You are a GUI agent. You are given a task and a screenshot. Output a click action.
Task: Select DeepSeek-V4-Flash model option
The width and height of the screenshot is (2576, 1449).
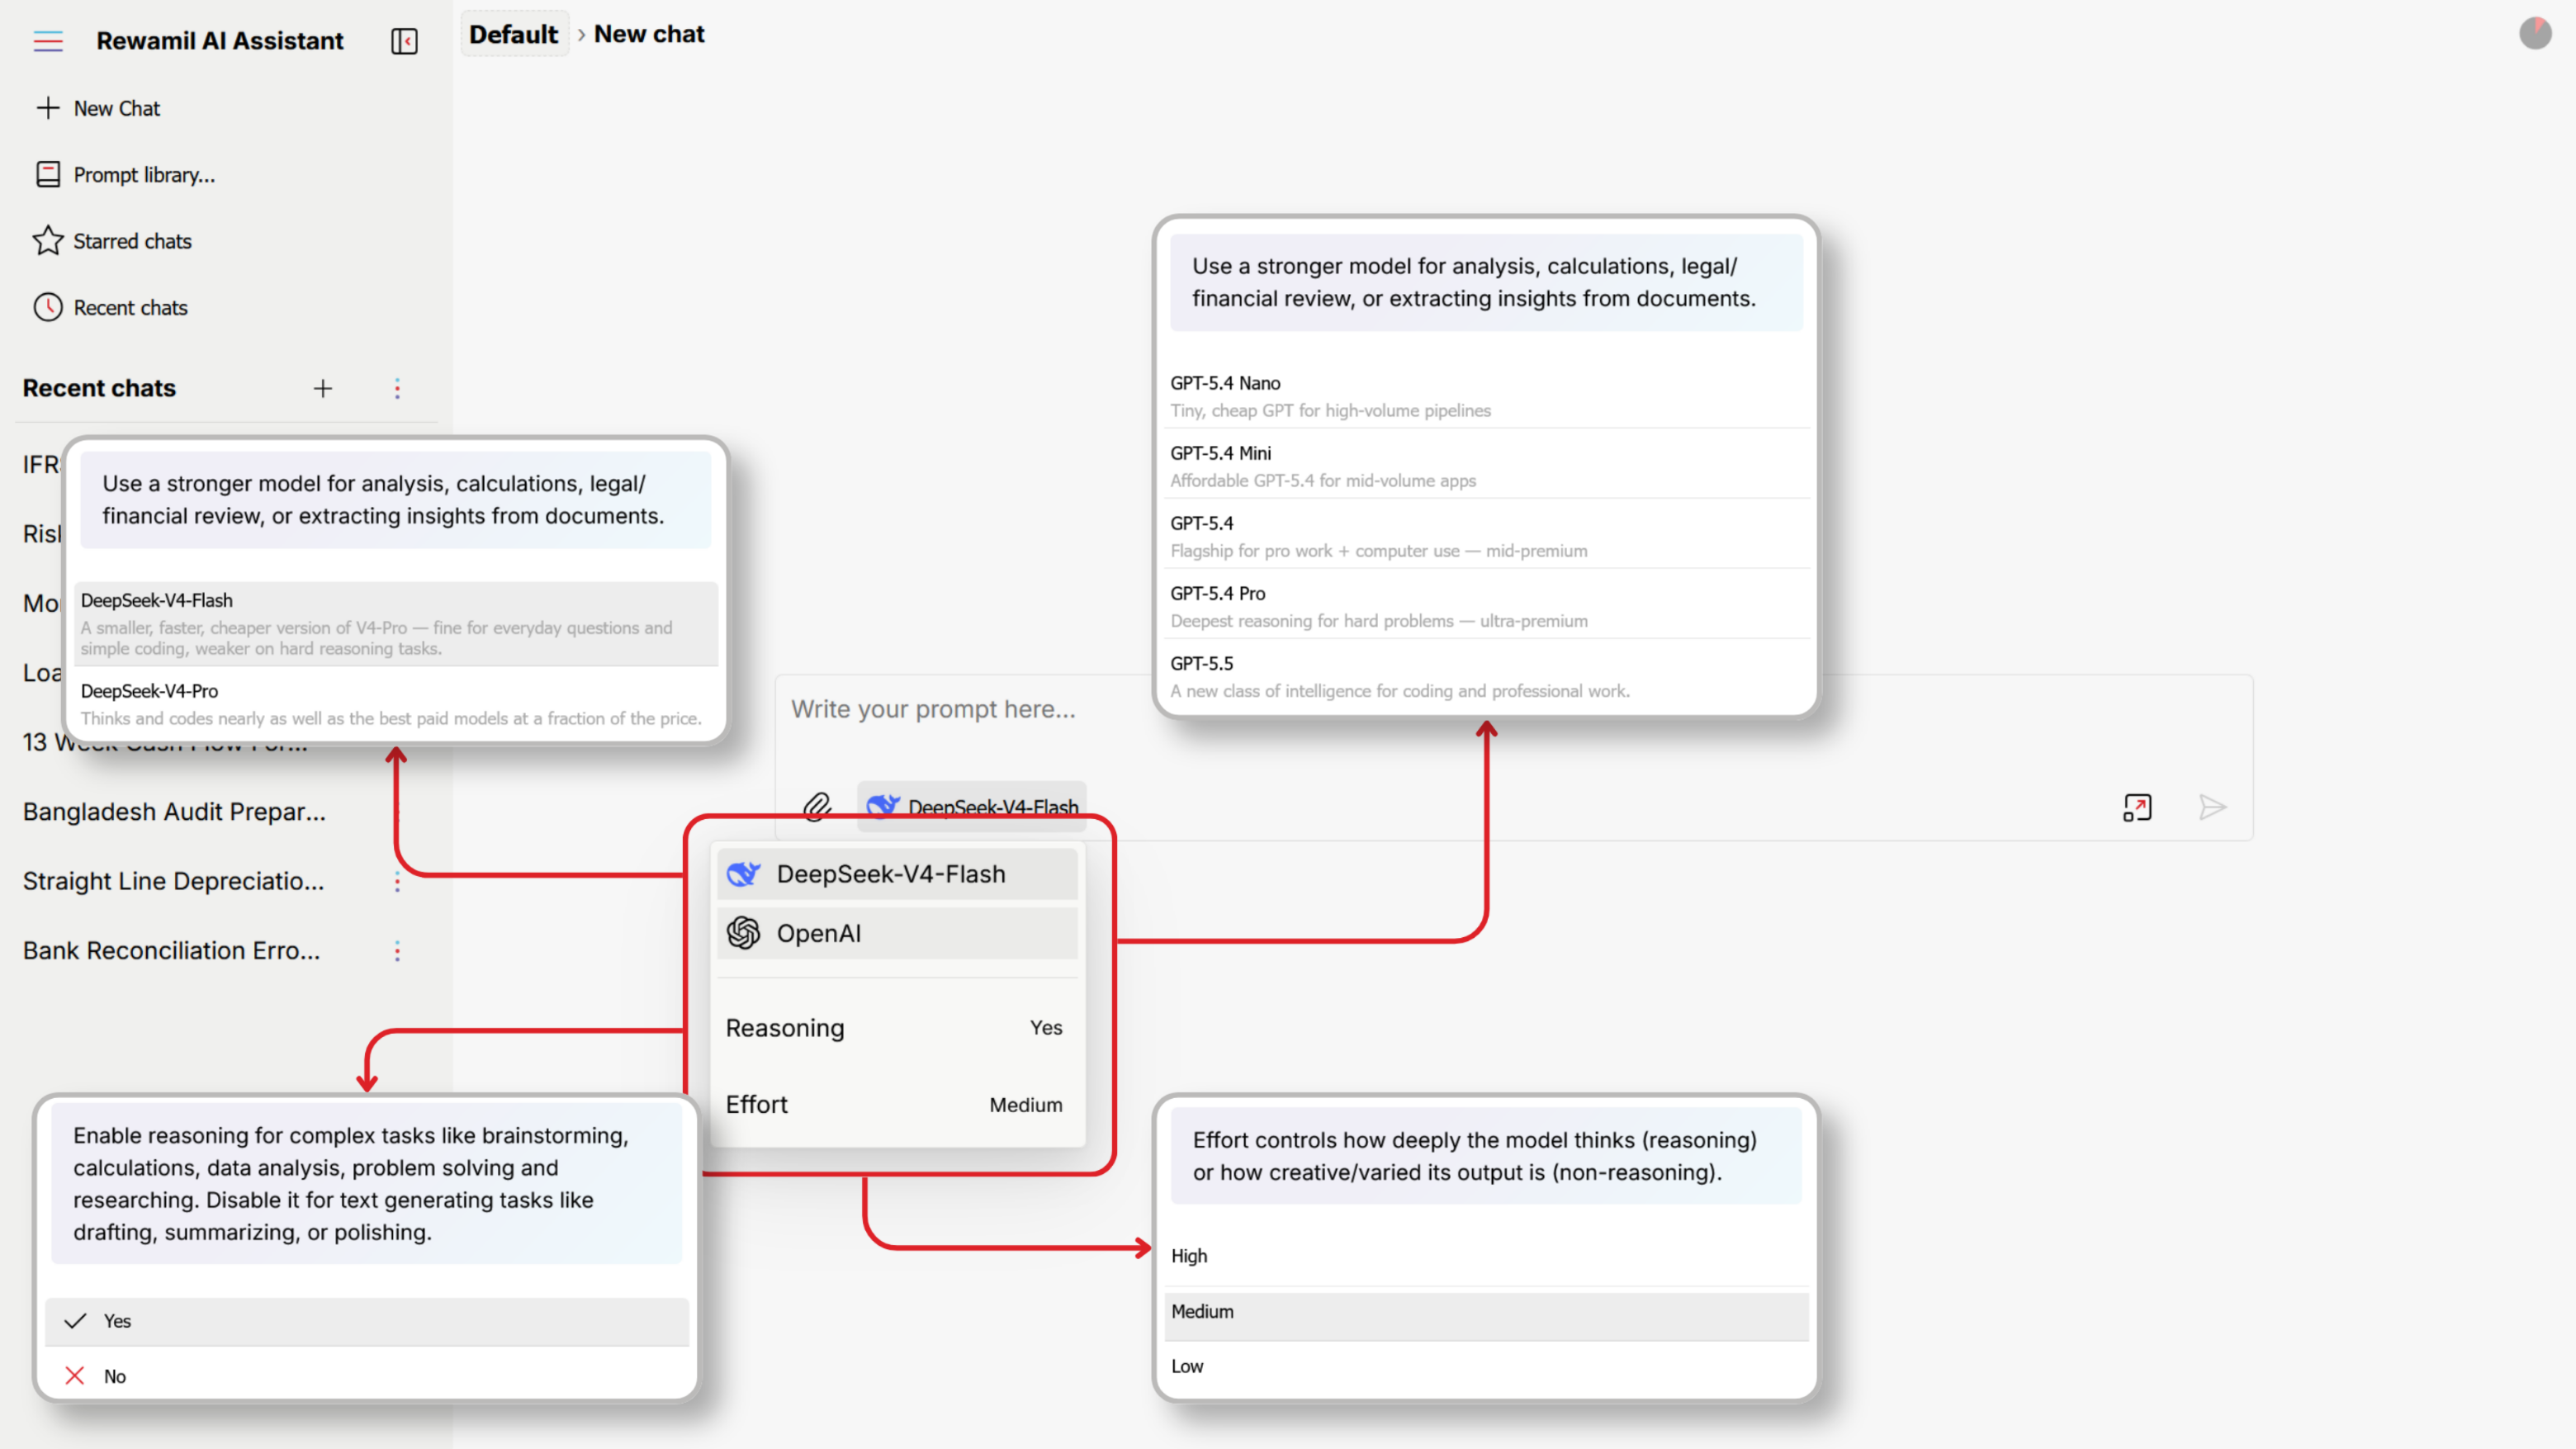396,624
